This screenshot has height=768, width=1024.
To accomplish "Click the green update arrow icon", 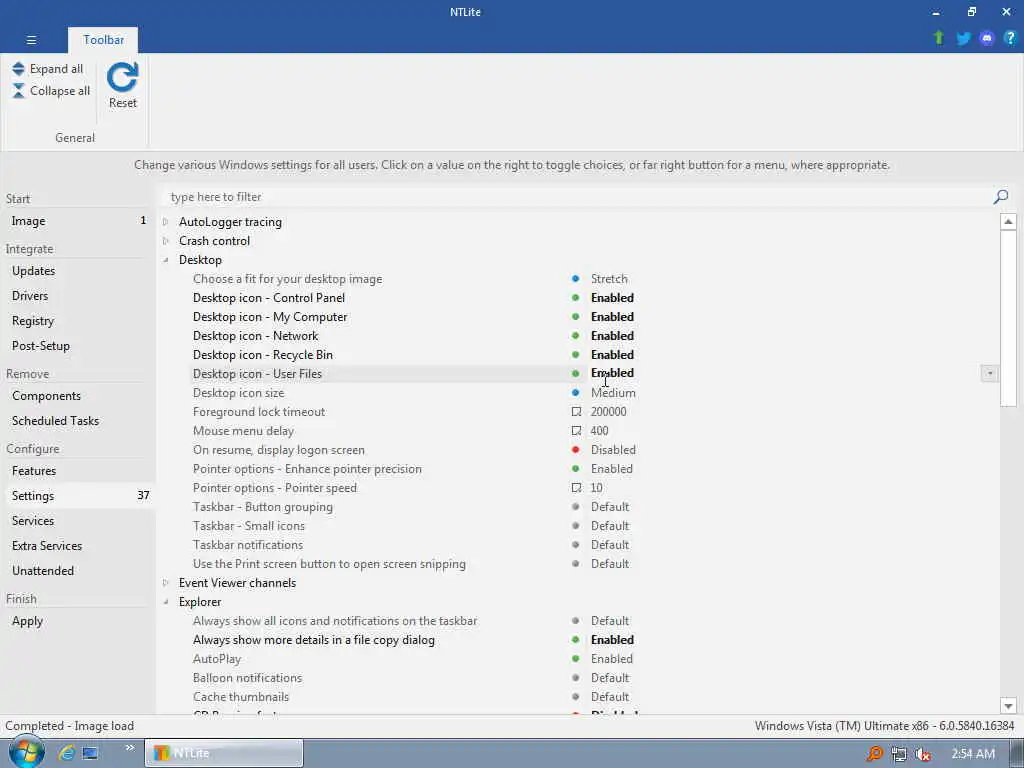I will point(939,38).
